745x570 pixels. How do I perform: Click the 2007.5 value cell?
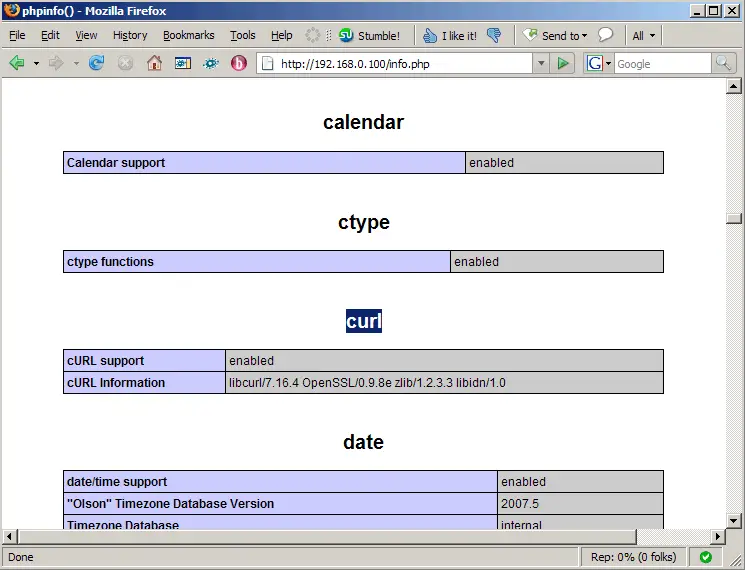coord(580,504)
